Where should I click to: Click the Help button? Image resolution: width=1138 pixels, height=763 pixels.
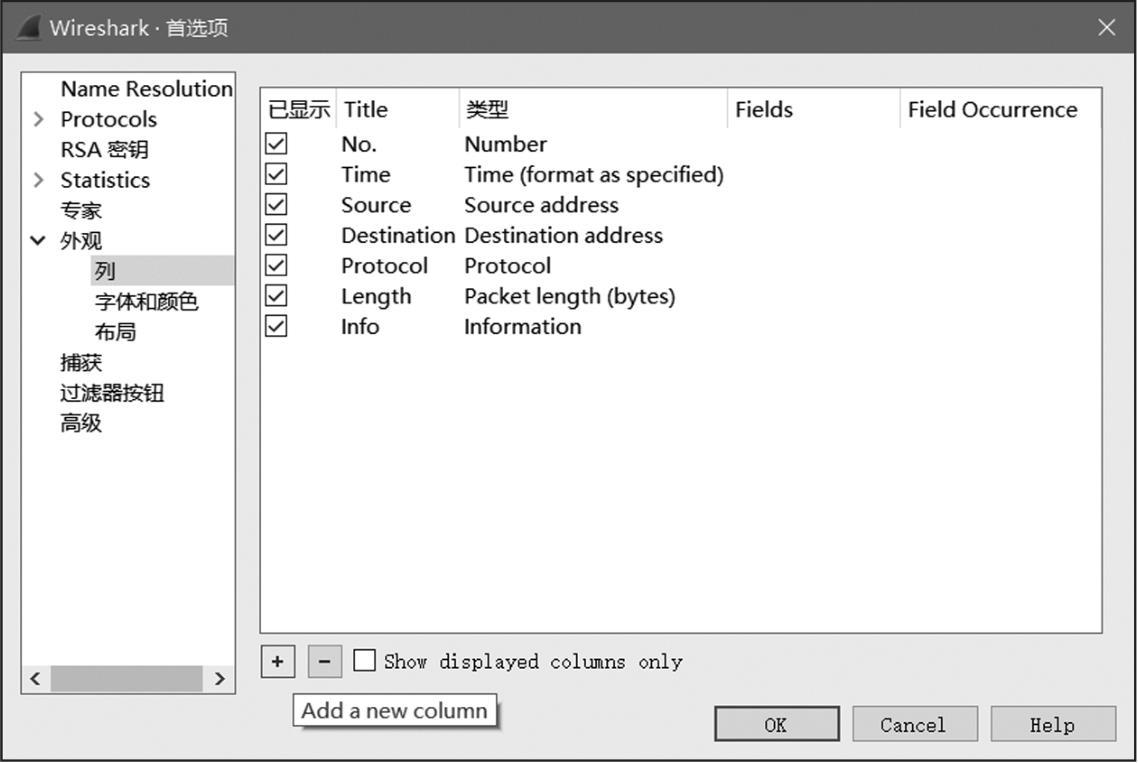(1053, 724)
